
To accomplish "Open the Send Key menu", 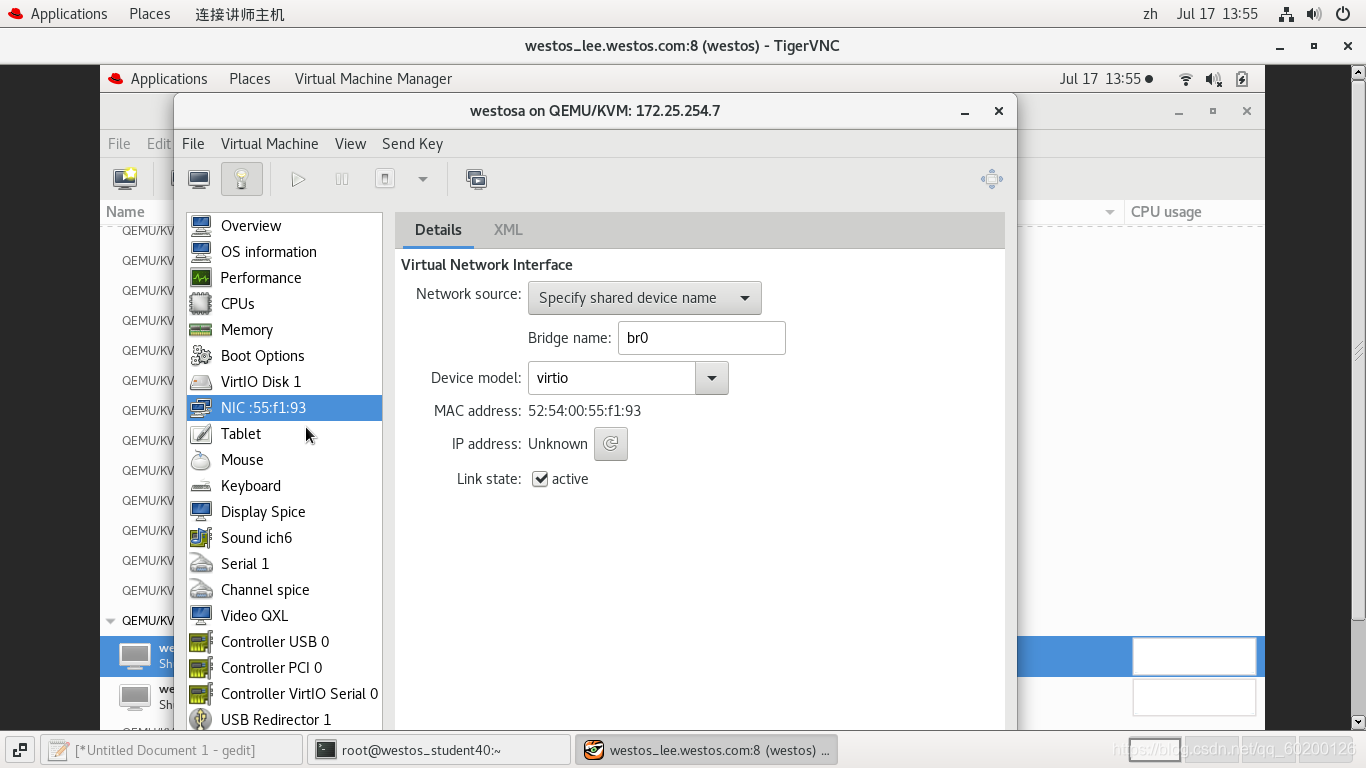I will [x=412, y=144].
